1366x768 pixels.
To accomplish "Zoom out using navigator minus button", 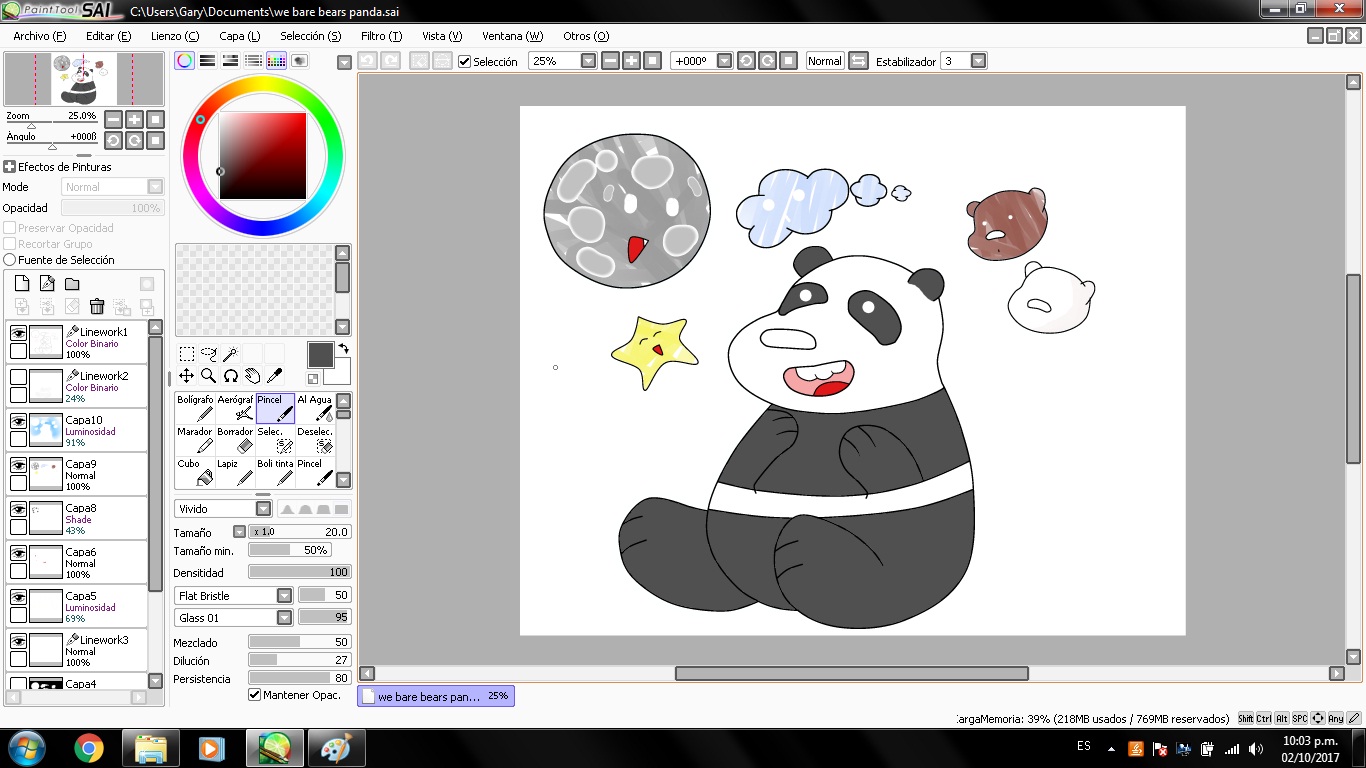I will click(x=113, y=119).
